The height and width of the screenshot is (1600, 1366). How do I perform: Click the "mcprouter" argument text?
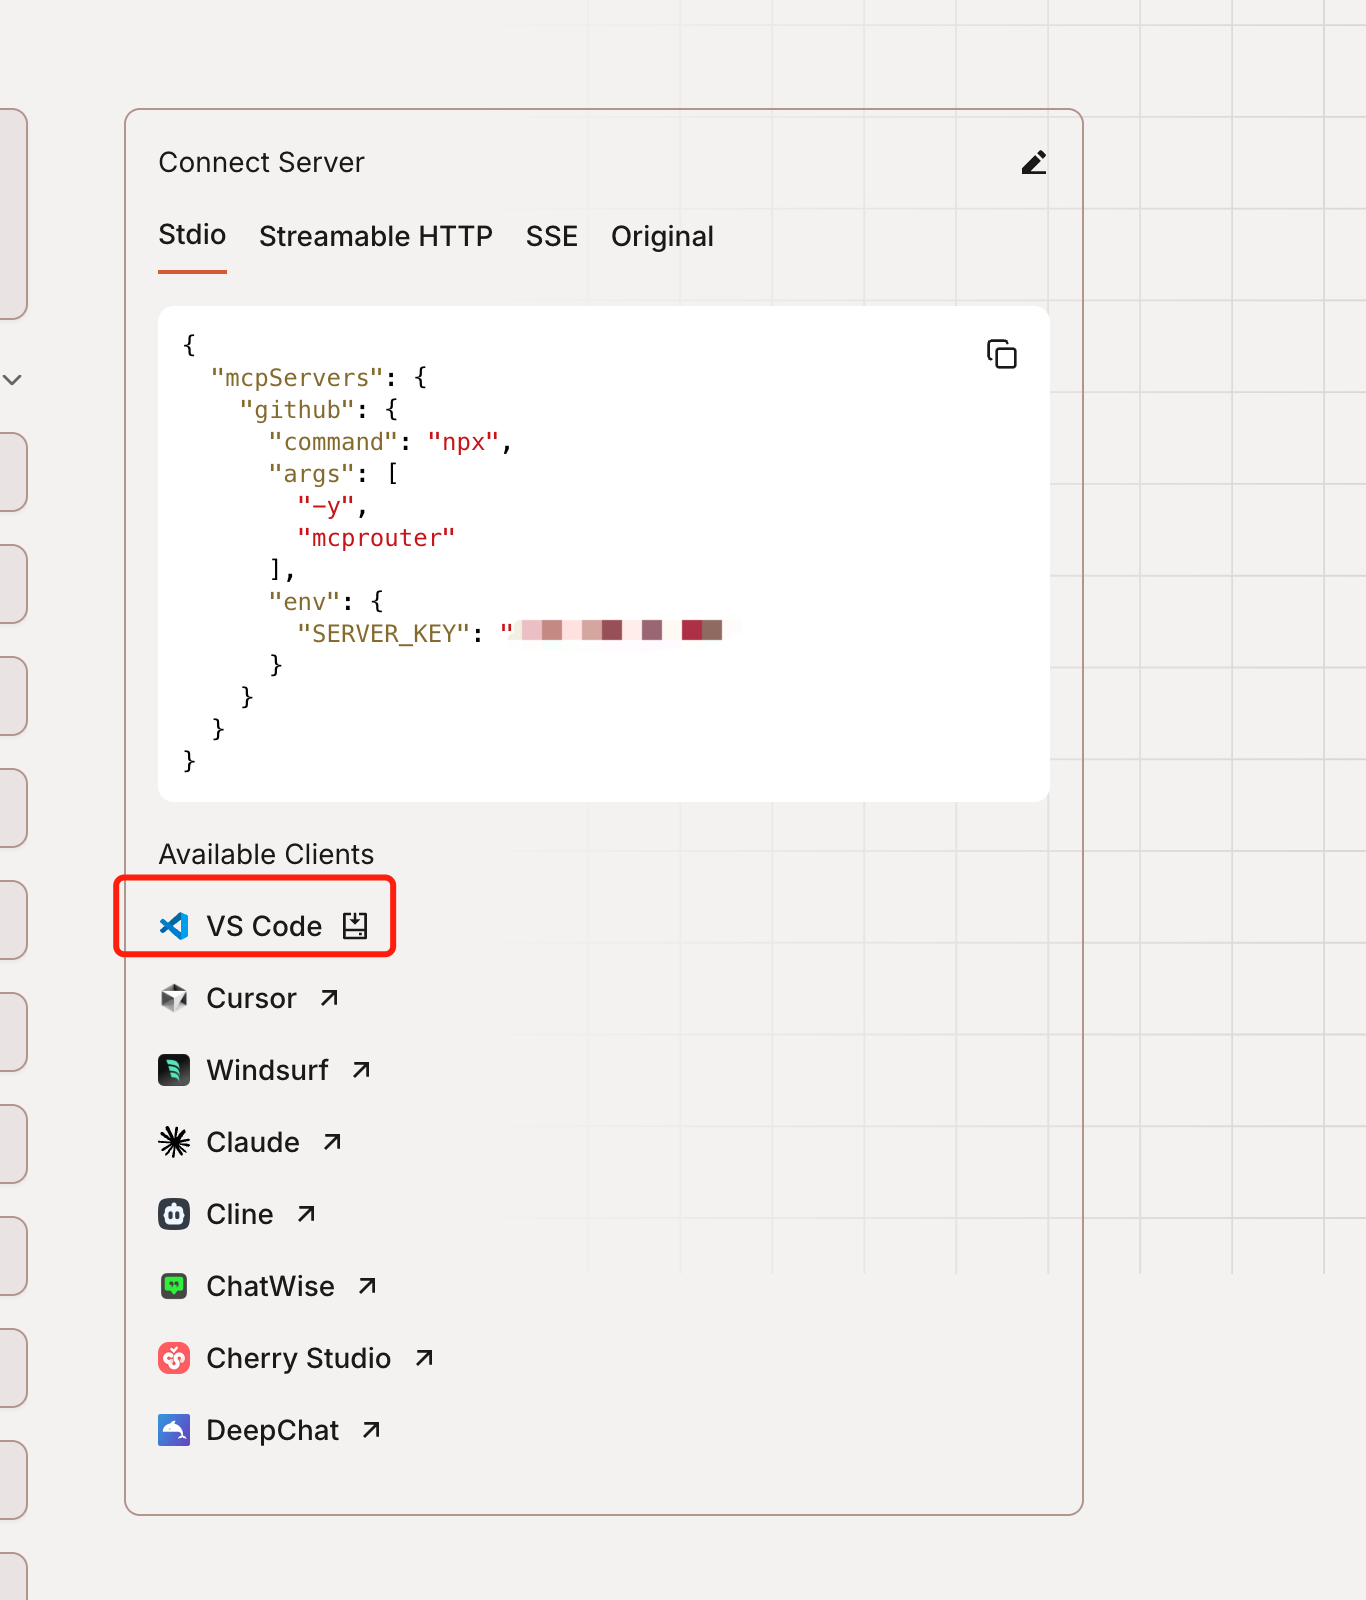click(376, 538)
